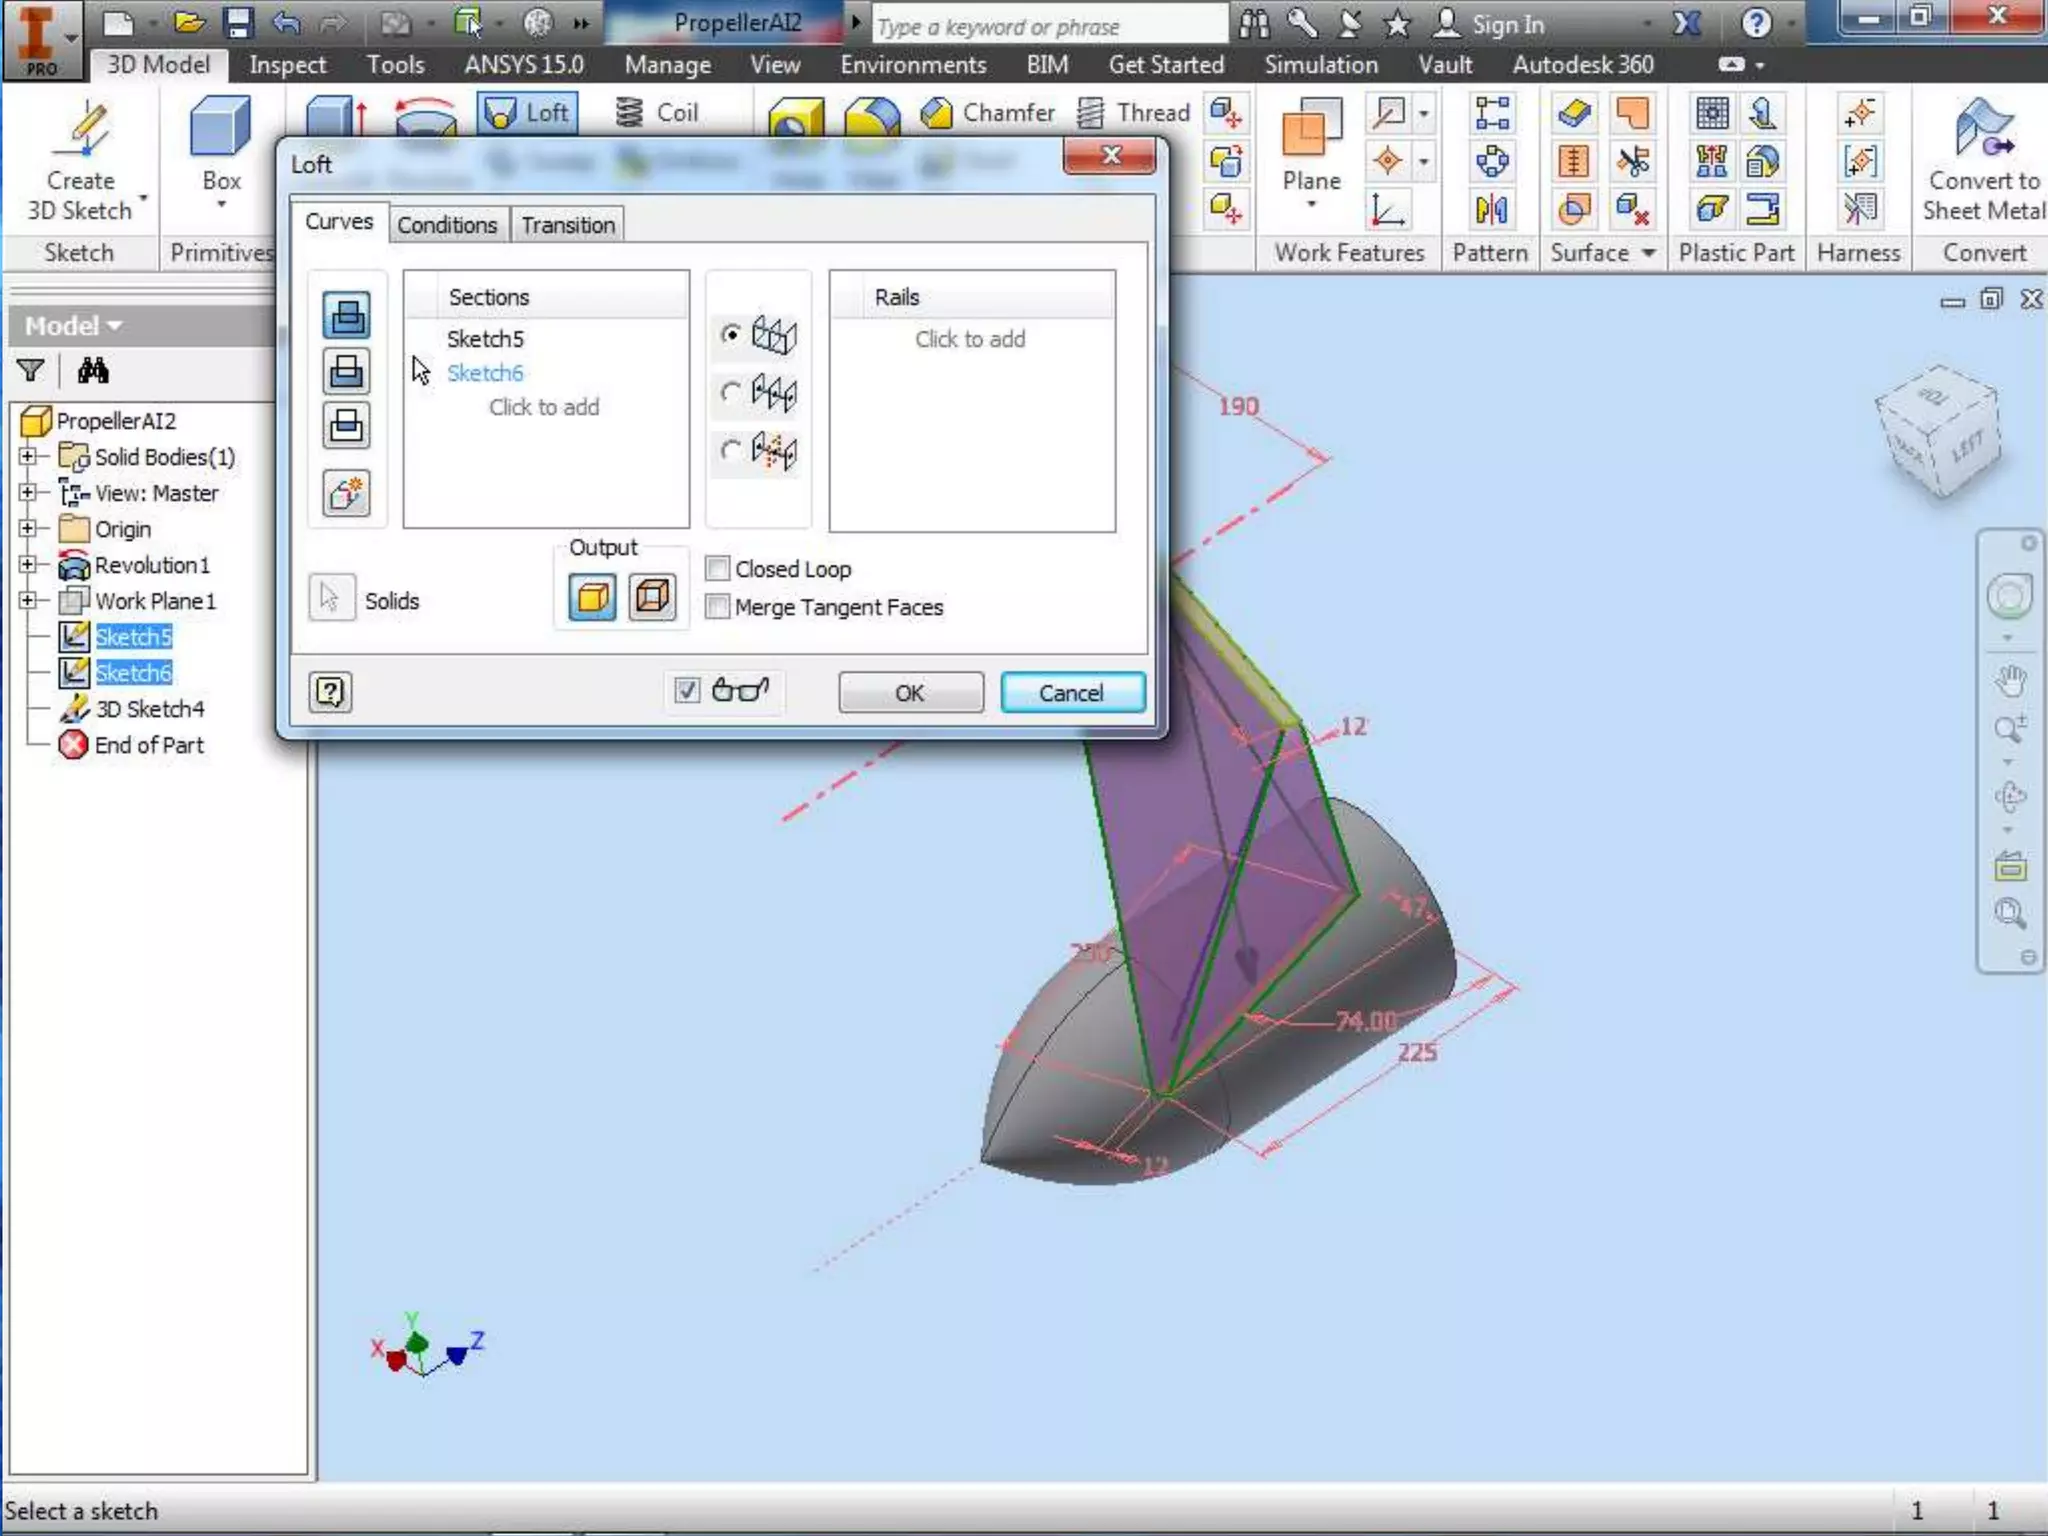Open the Thread tool
Viewport: 2048px width, 1536px height.
[1134, 113]
